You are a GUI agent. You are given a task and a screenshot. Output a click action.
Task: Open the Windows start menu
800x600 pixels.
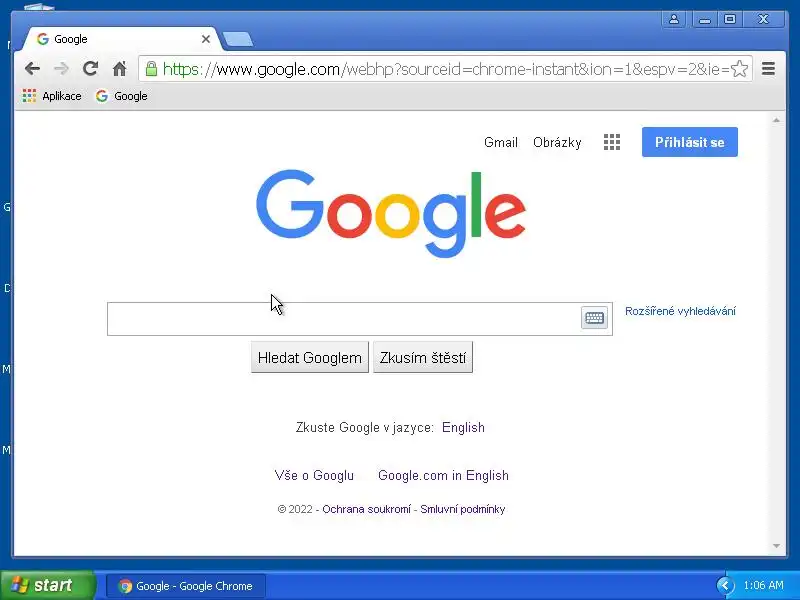[48, 585]
